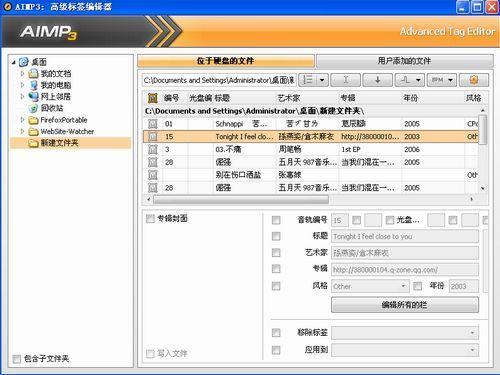Image resolution: width=500 pixels, height=375 pixels.
Task: Sort by the 艺术家 column header
Action: tap(307, 98)
